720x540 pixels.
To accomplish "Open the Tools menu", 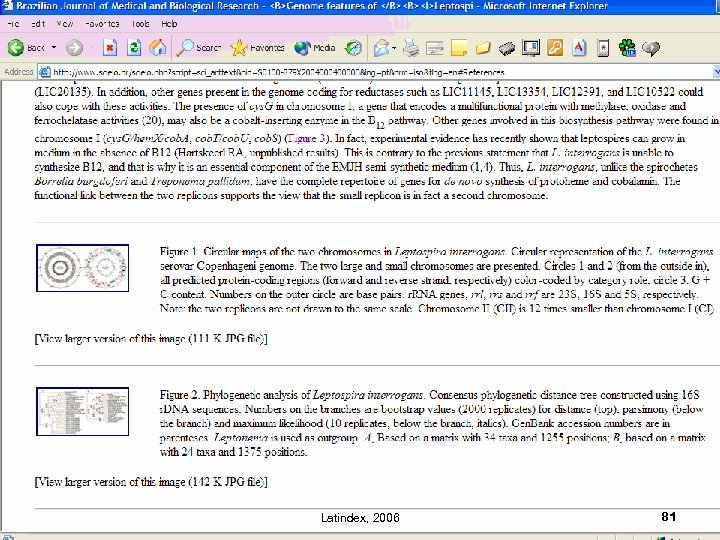I will point(140,24).
